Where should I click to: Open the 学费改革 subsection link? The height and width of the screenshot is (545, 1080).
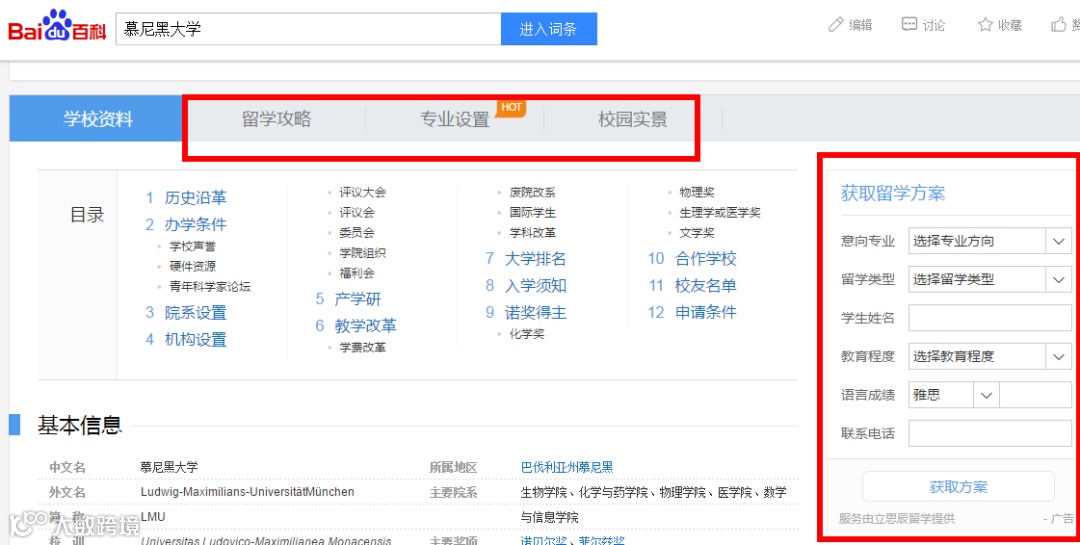[x=362, y=347]
